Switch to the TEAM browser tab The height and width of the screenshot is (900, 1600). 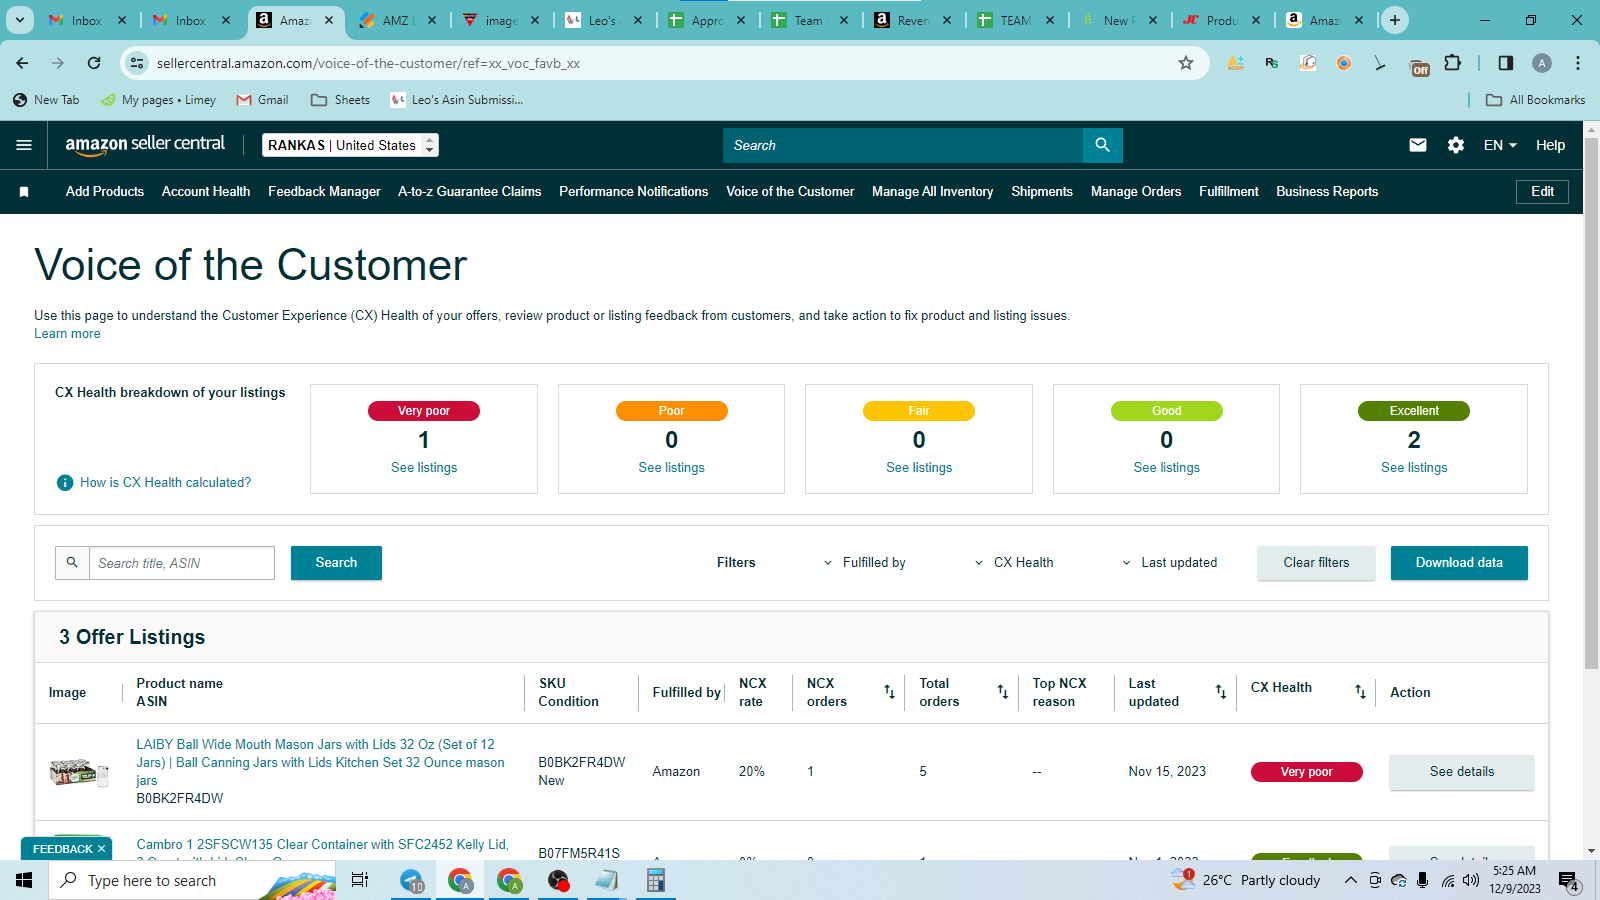[1015, 20]
